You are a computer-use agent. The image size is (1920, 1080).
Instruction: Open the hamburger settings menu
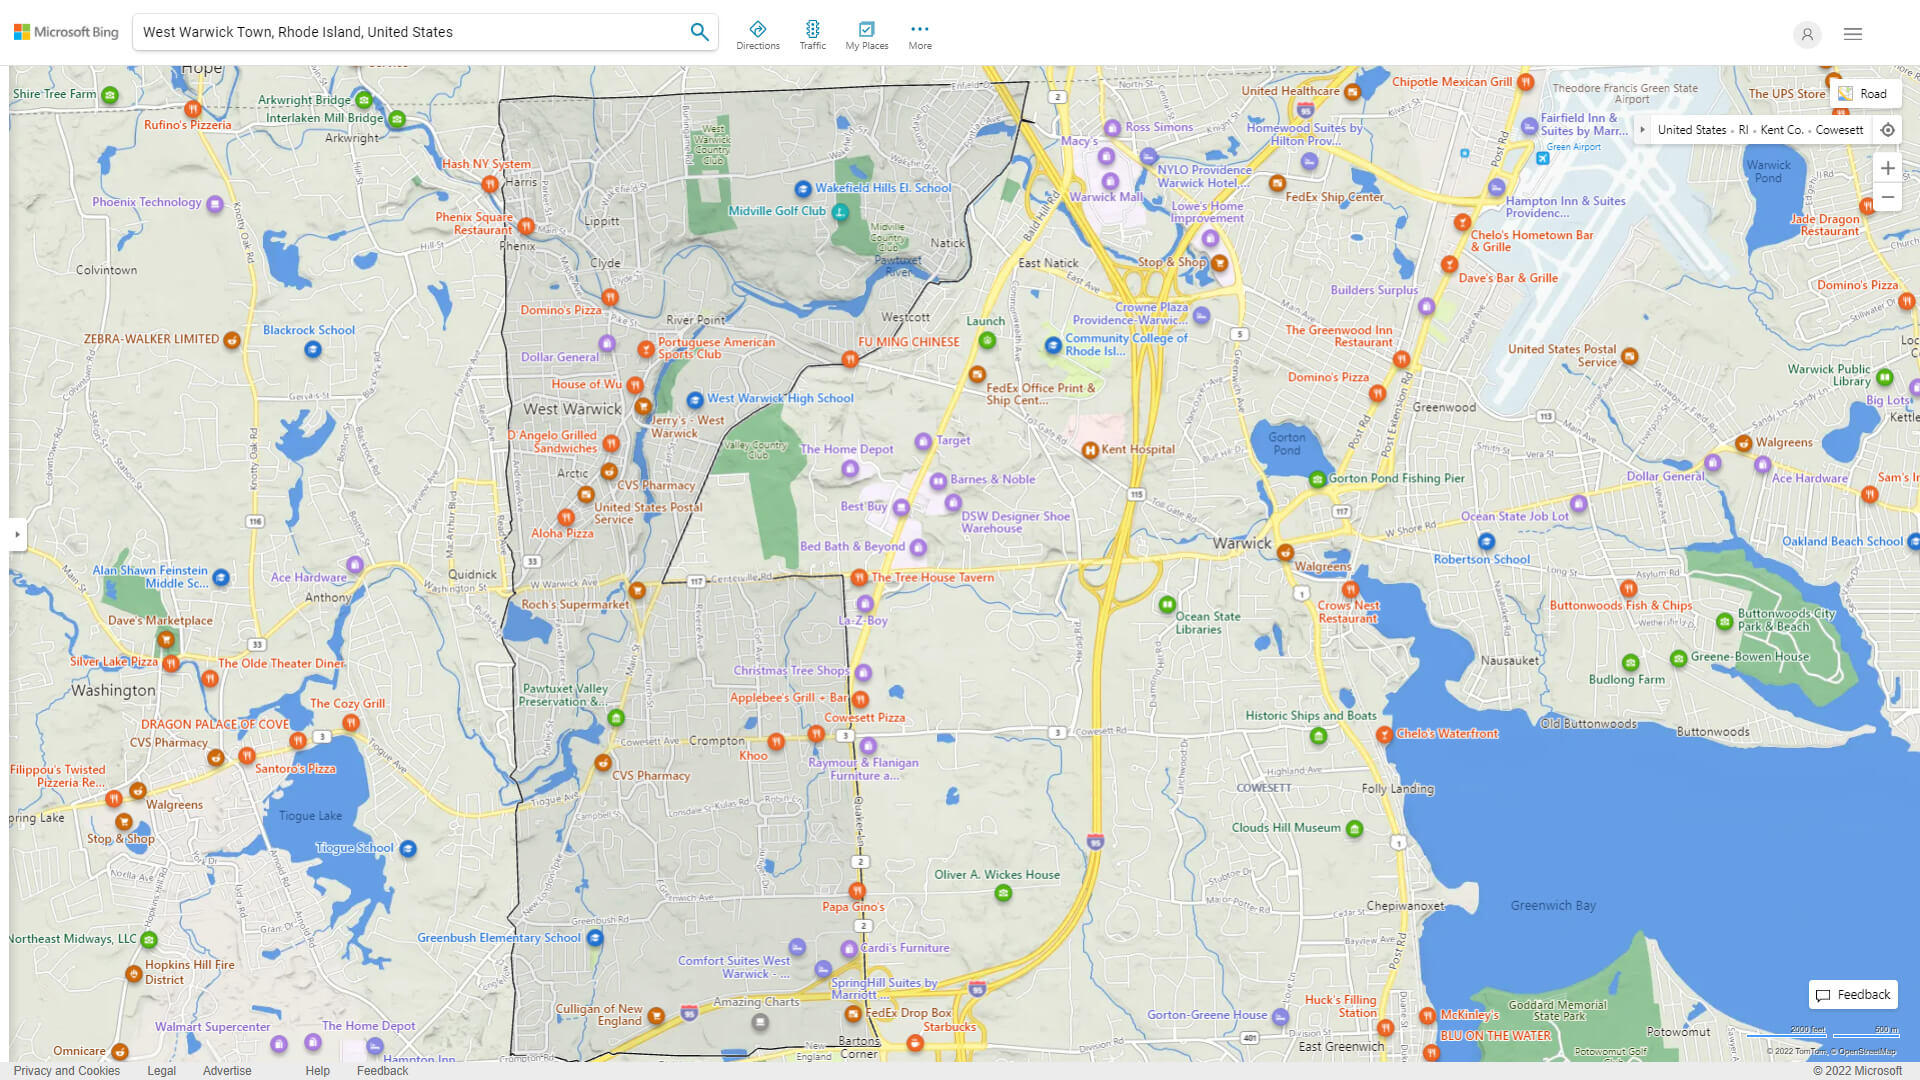point(1853,34)
